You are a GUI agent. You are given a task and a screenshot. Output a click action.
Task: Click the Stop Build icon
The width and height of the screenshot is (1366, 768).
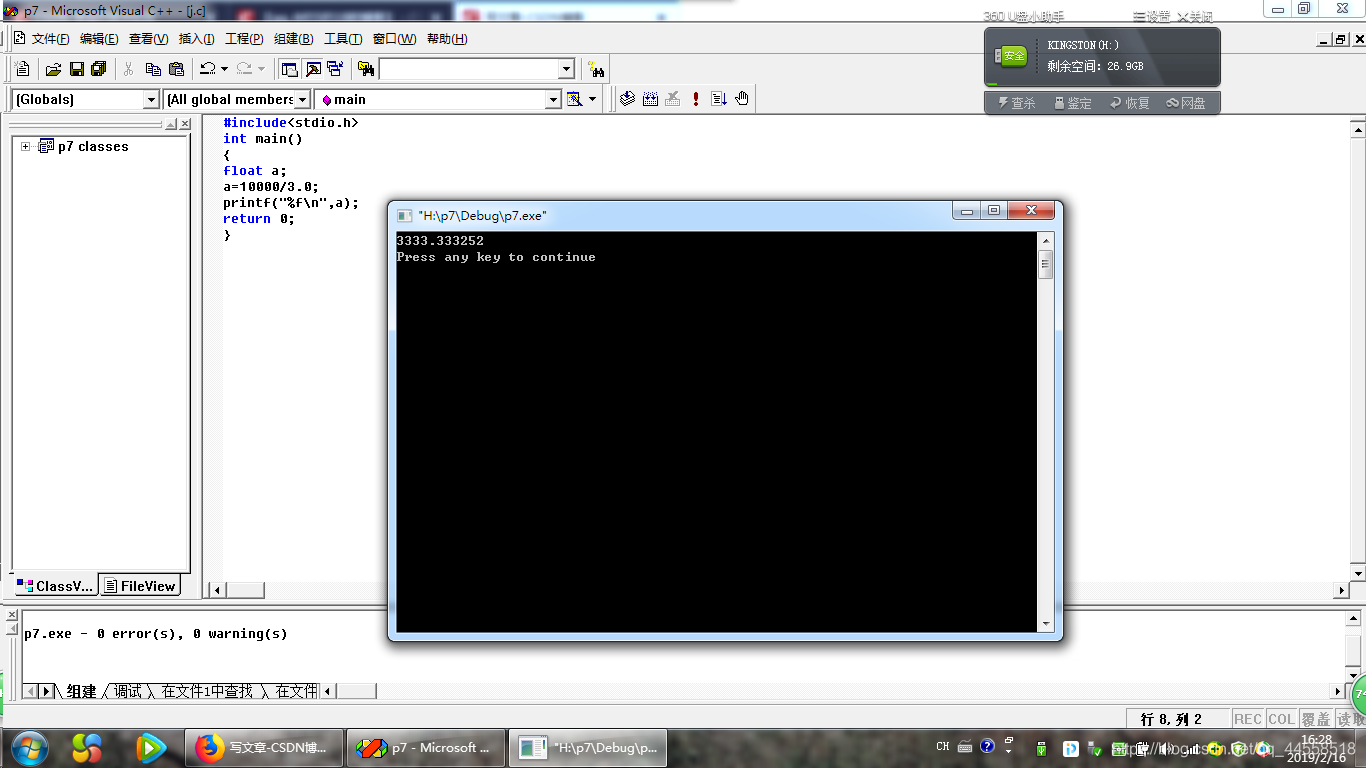coord(673,99)
